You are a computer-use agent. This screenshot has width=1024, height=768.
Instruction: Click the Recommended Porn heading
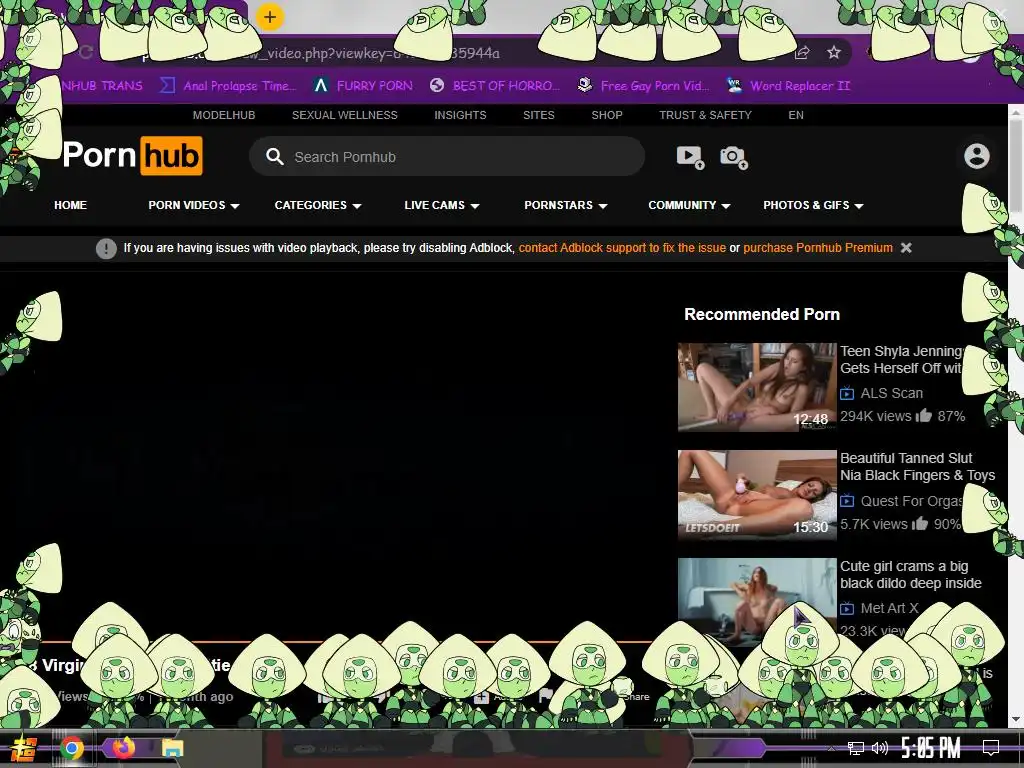pos(761,314)
